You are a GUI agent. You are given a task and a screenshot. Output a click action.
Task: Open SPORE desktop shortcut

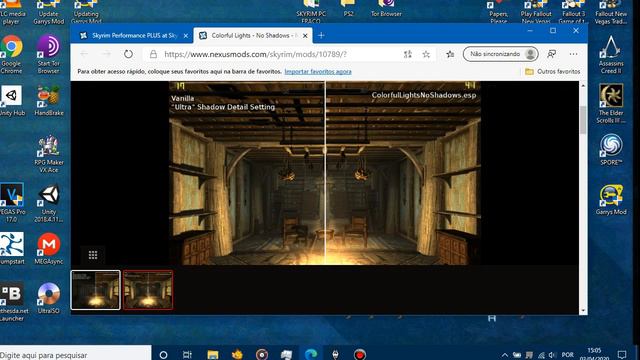[611, 149]
